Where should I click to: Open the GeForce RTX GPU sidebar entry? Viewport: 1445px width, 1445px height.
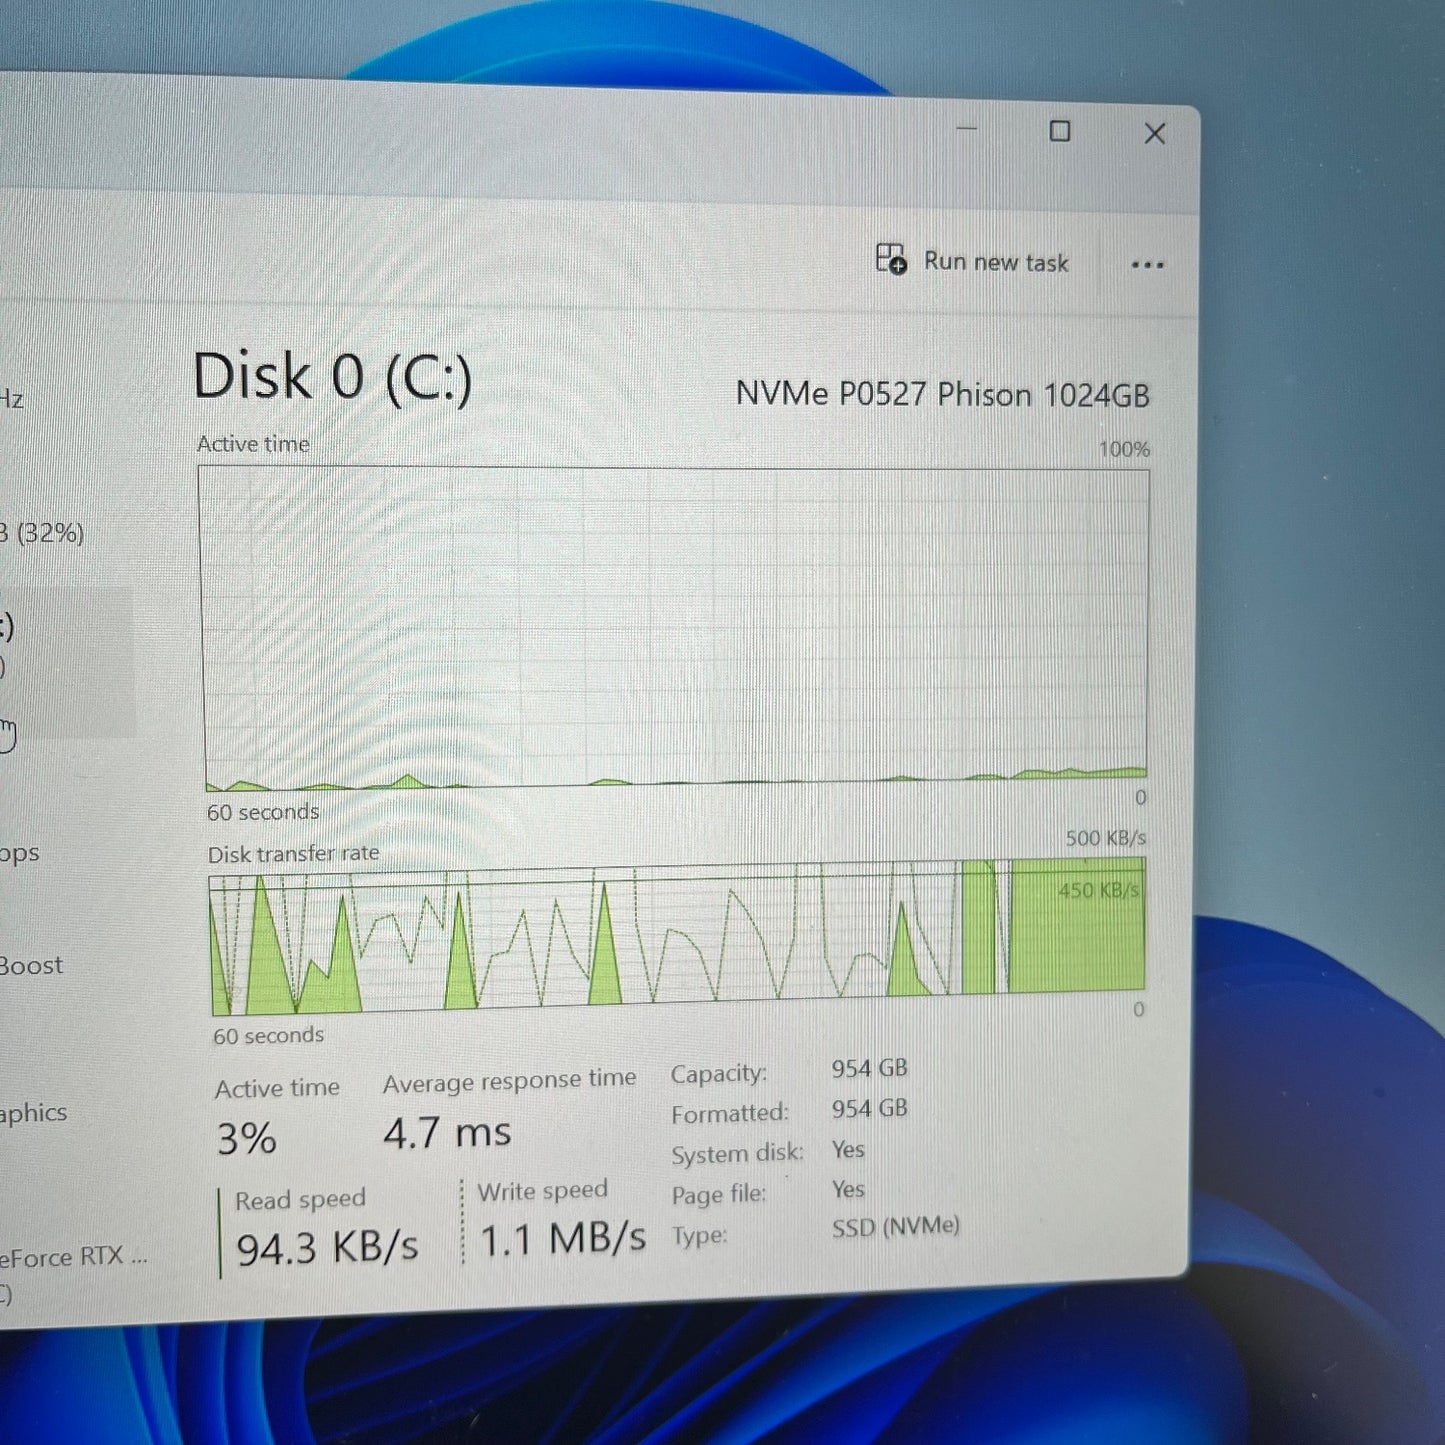70,1258
